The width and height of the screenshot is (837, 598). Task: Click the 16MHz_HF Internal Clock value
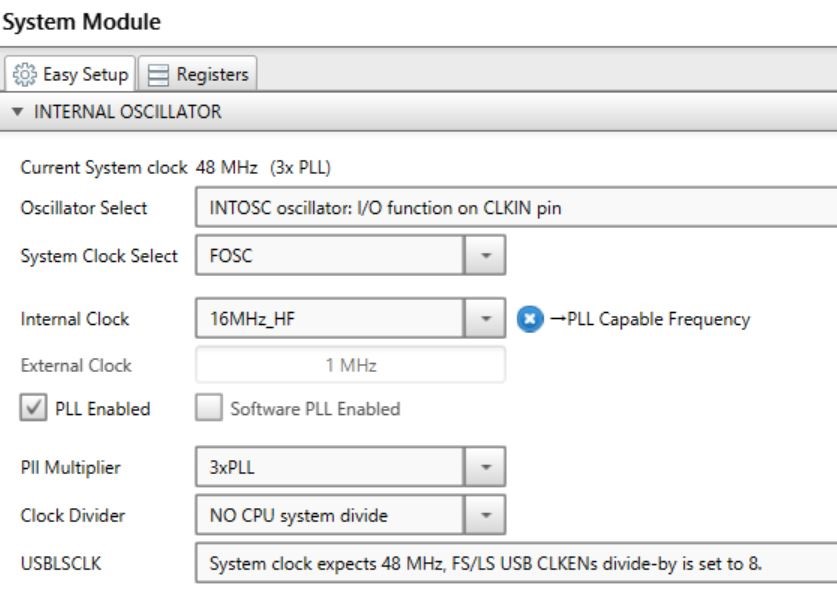pos(330,320)
